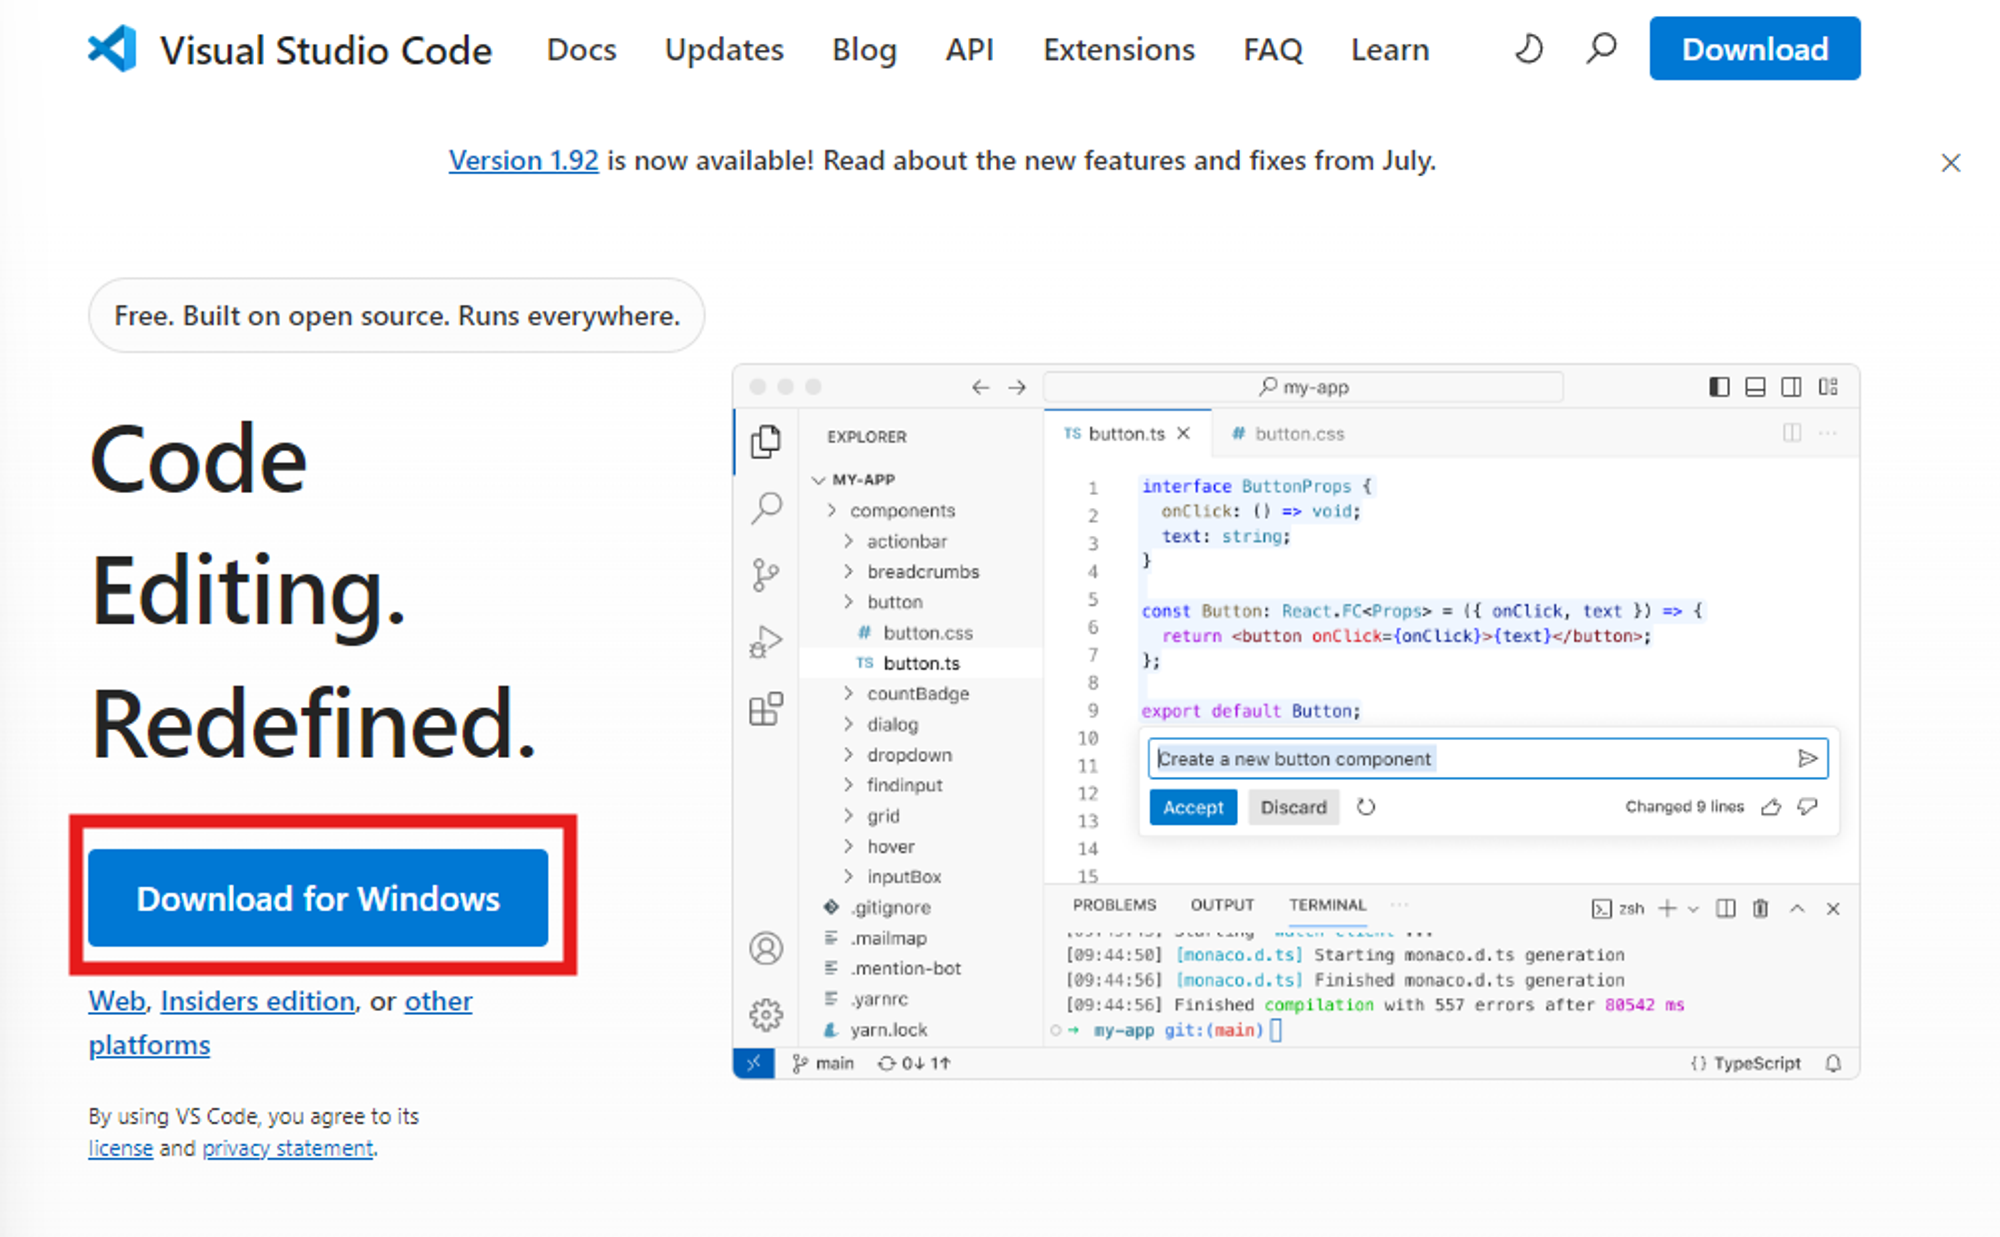Image resolution: width=2000 pixels, height=1237 pixels.
Task: Click the Visual Studio Code logo
Action: pyautogui.click(x=112, y=49)
